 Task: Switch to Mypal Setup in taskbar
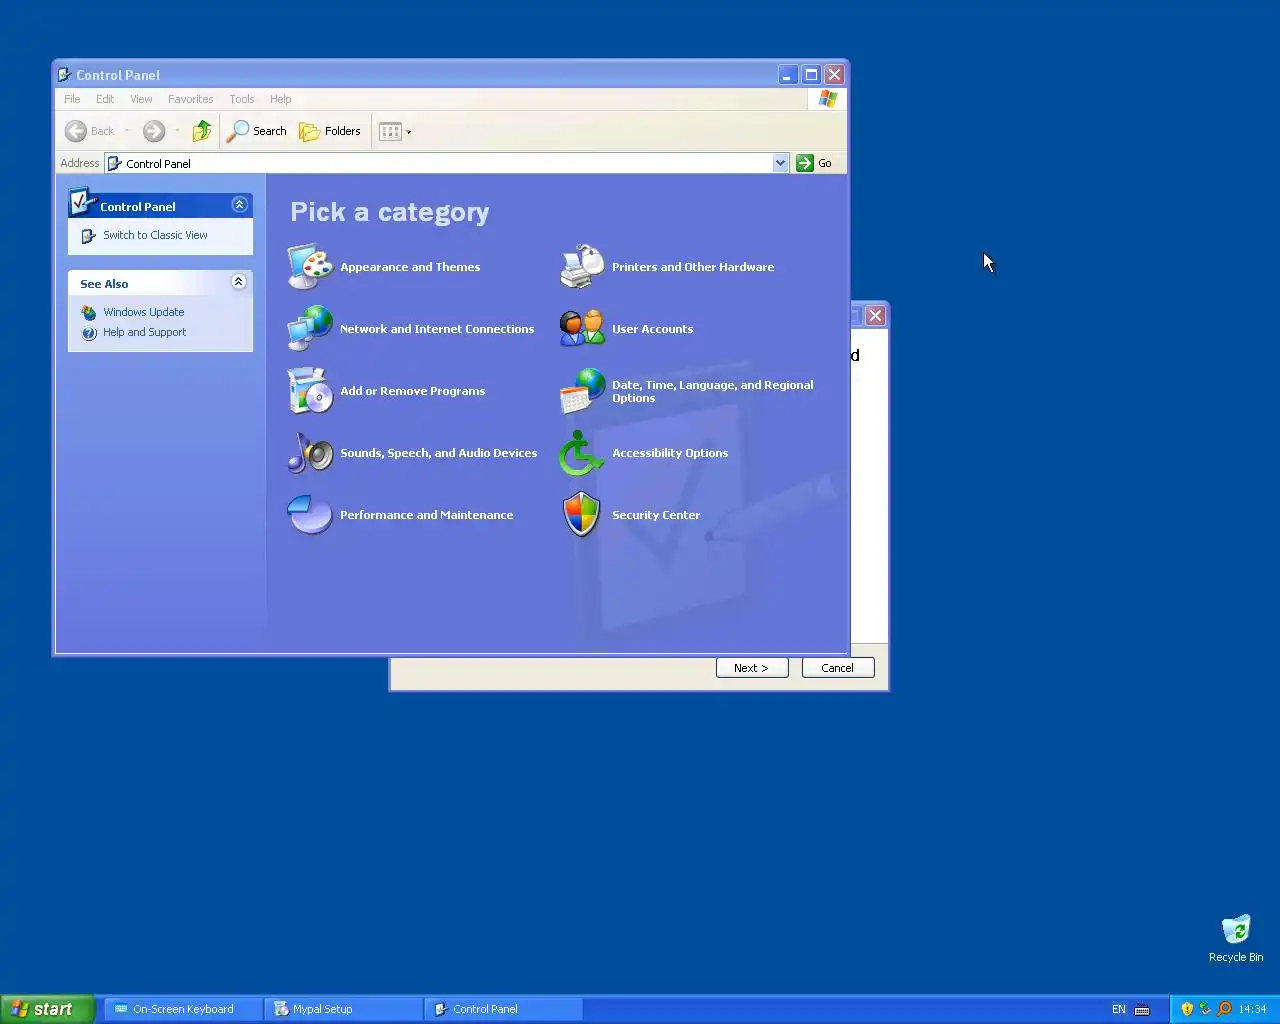tap(344, 1009)
